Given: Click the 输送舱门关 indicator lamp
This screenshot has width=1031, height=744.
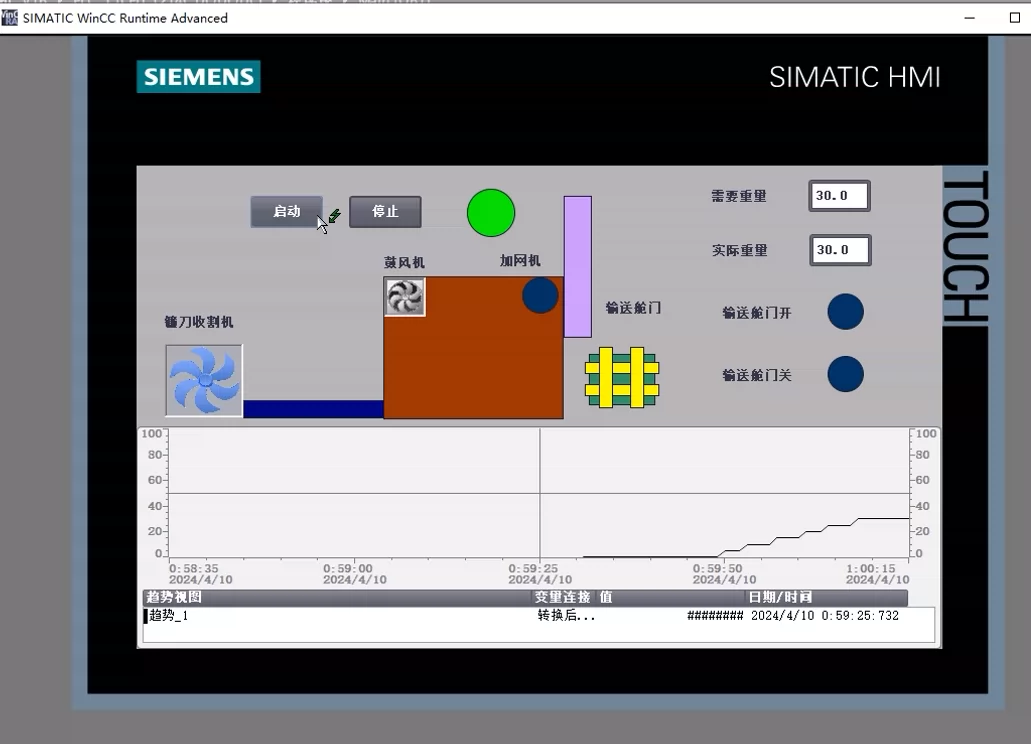Looking at the screenshot, I should [x=846, y=374].
